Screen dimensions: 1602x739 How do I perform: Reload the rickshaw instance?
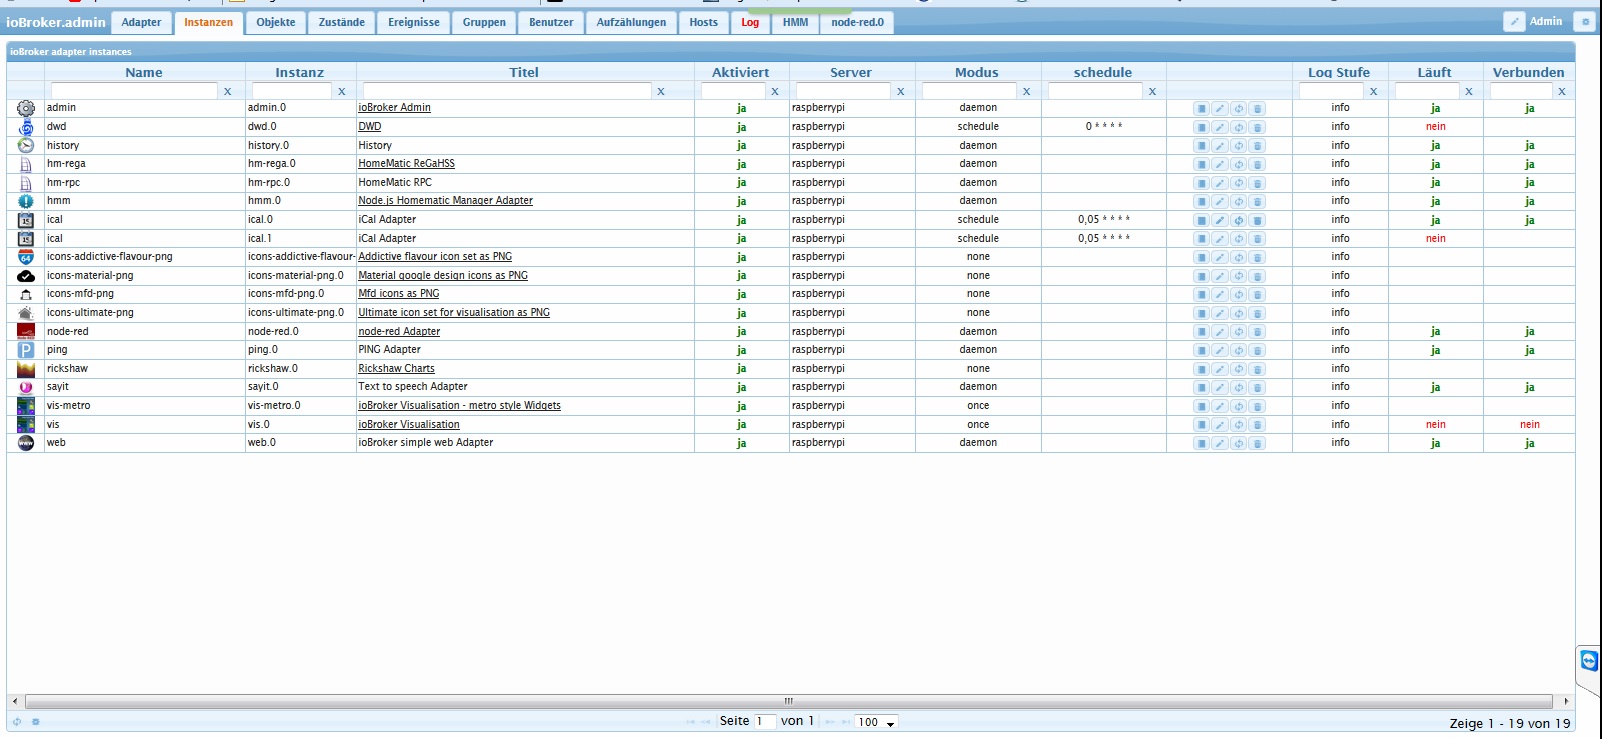(1239, 370)
